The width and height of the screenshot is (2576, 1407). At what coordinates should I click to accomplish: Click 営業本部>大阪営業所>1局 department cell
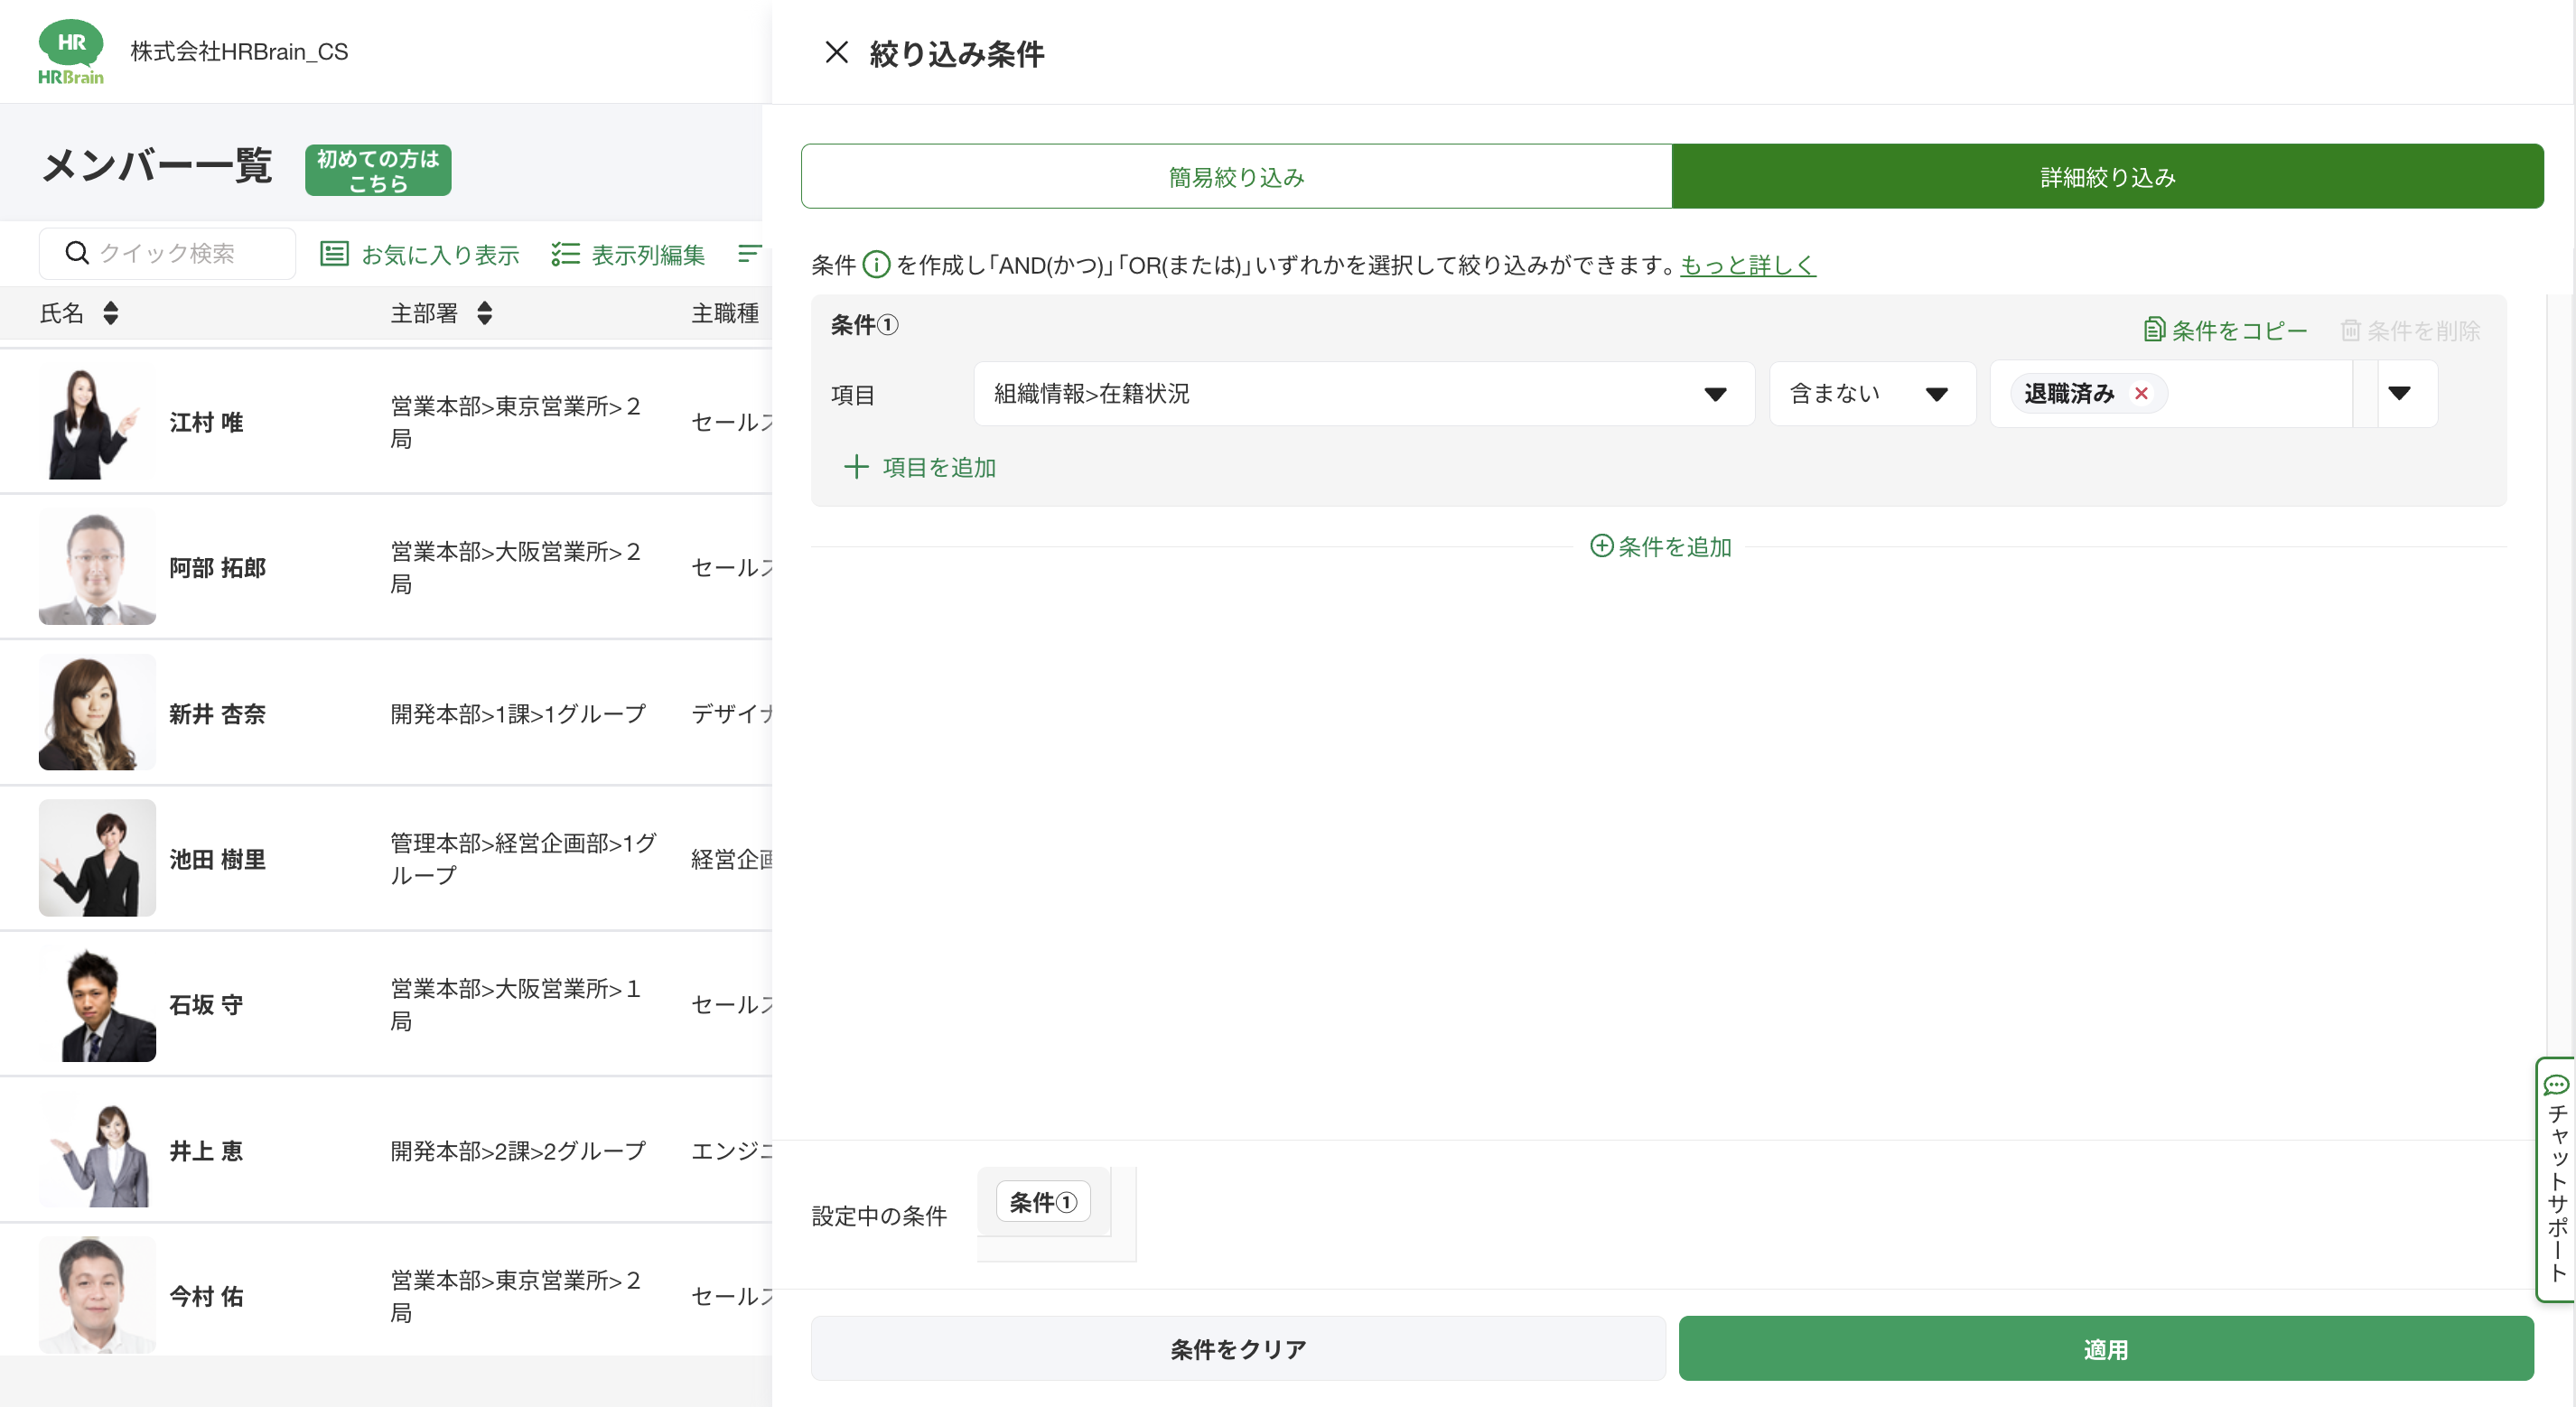tap(516, 1005)
